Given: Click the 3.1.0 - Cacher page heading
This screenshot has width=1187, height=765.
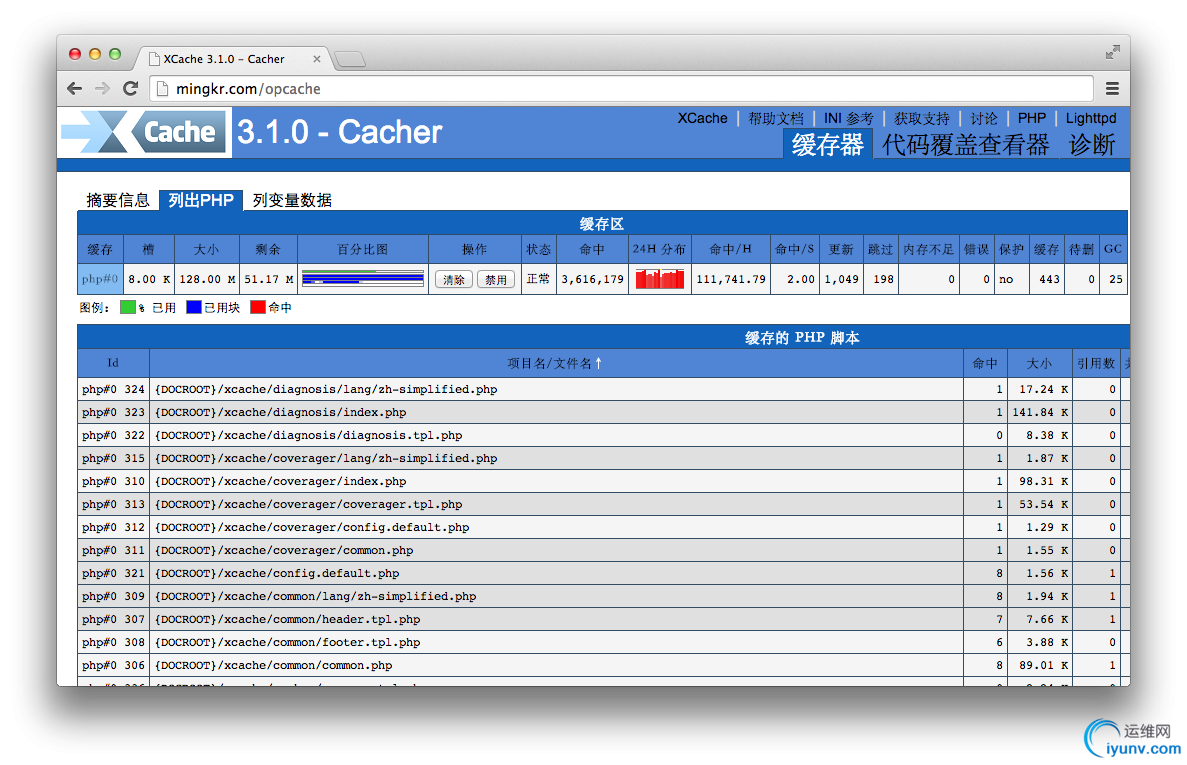Looking at the screenshot, I should pos(340,132).
